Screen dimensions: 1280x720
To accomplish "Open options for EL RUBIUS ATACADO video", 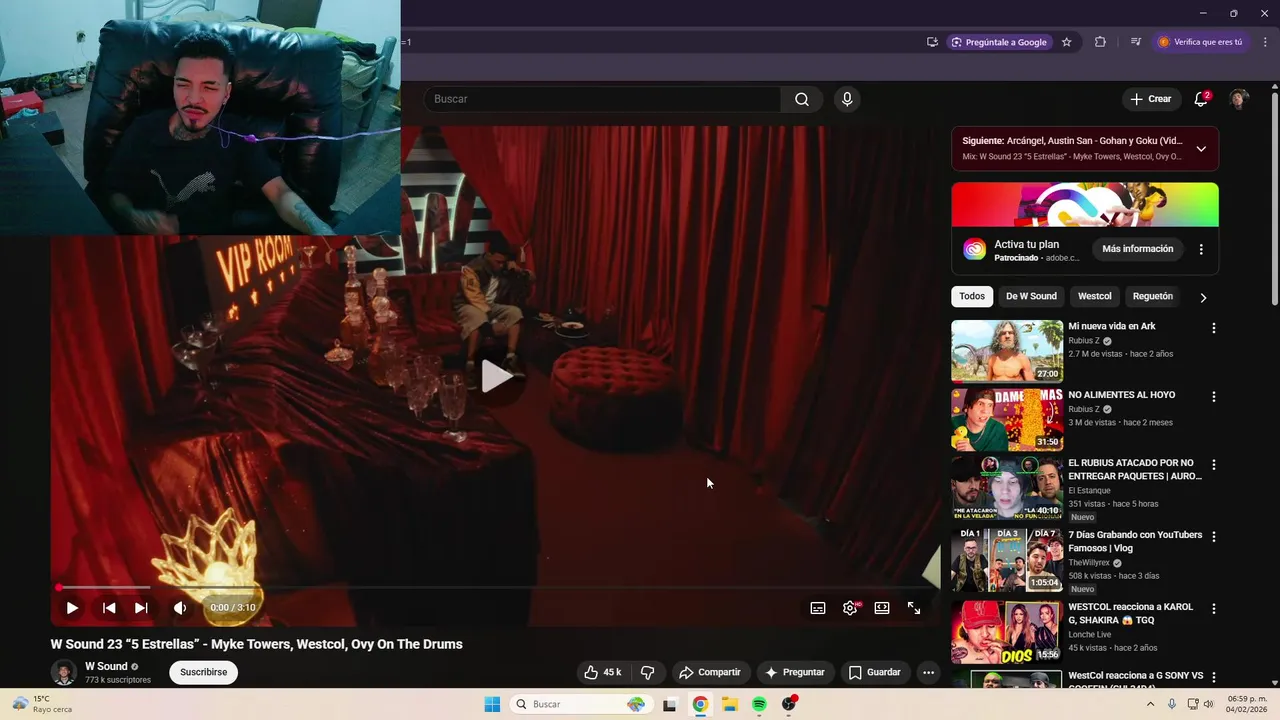I will click(1214, 465).
